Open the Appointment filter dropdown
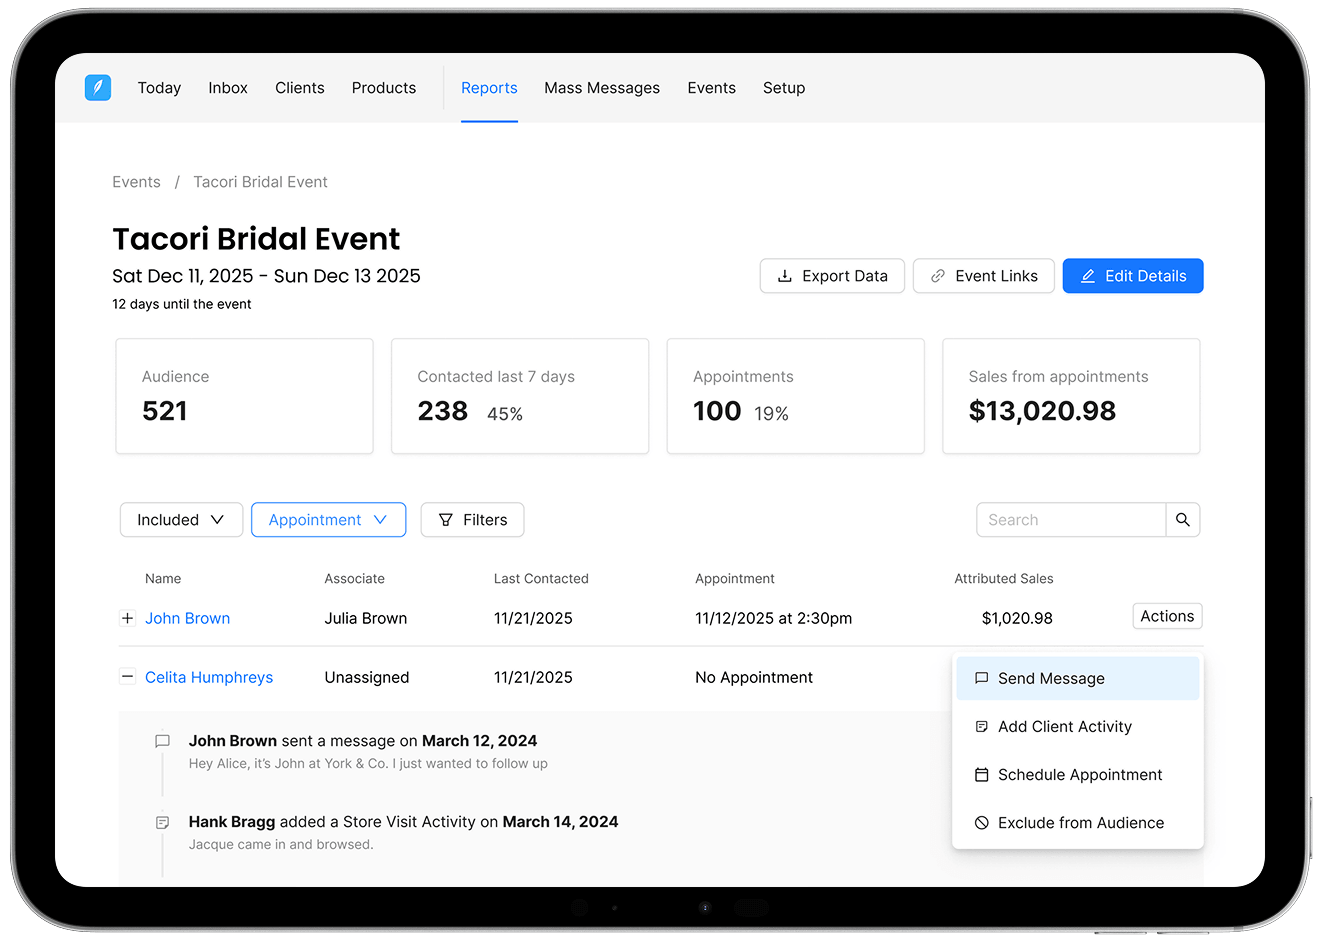Screen dimensions: 1320x940 tap(328, 520)
